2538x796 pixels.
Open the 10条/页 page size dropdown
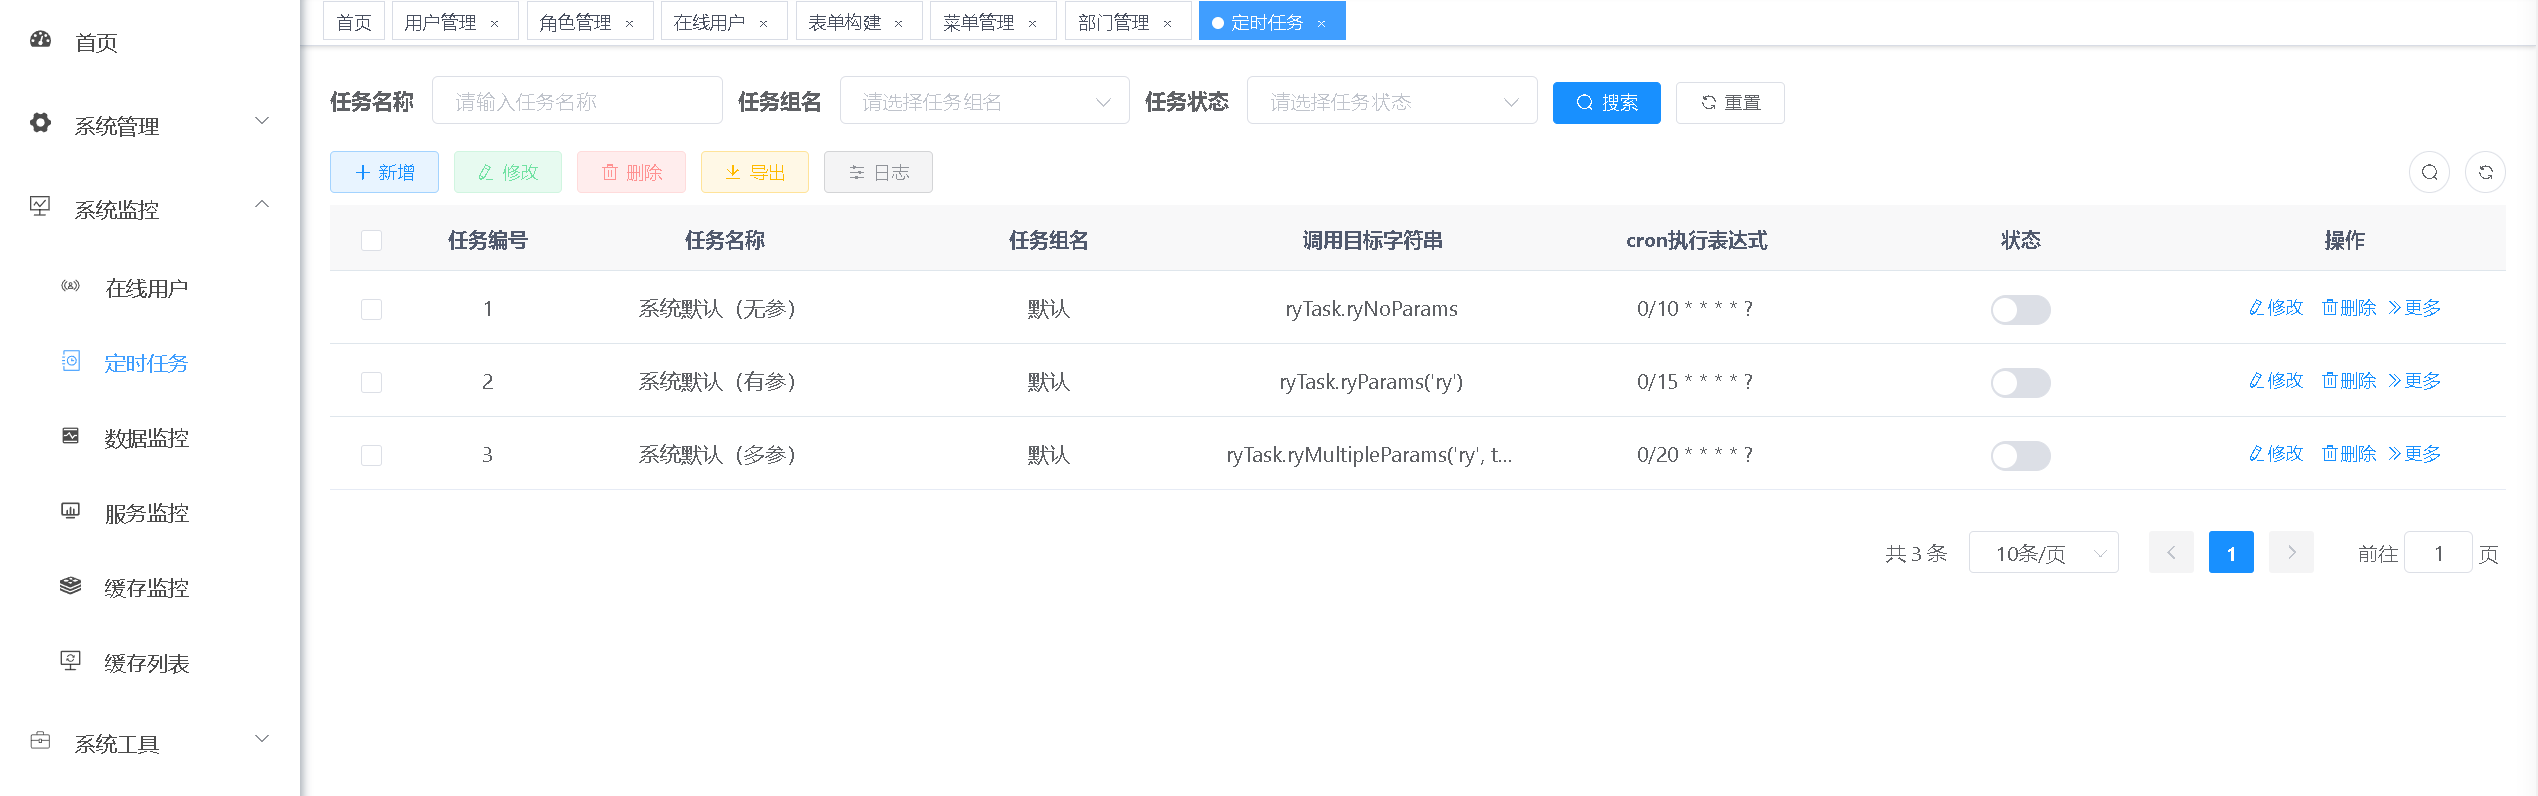point(2043,552)
